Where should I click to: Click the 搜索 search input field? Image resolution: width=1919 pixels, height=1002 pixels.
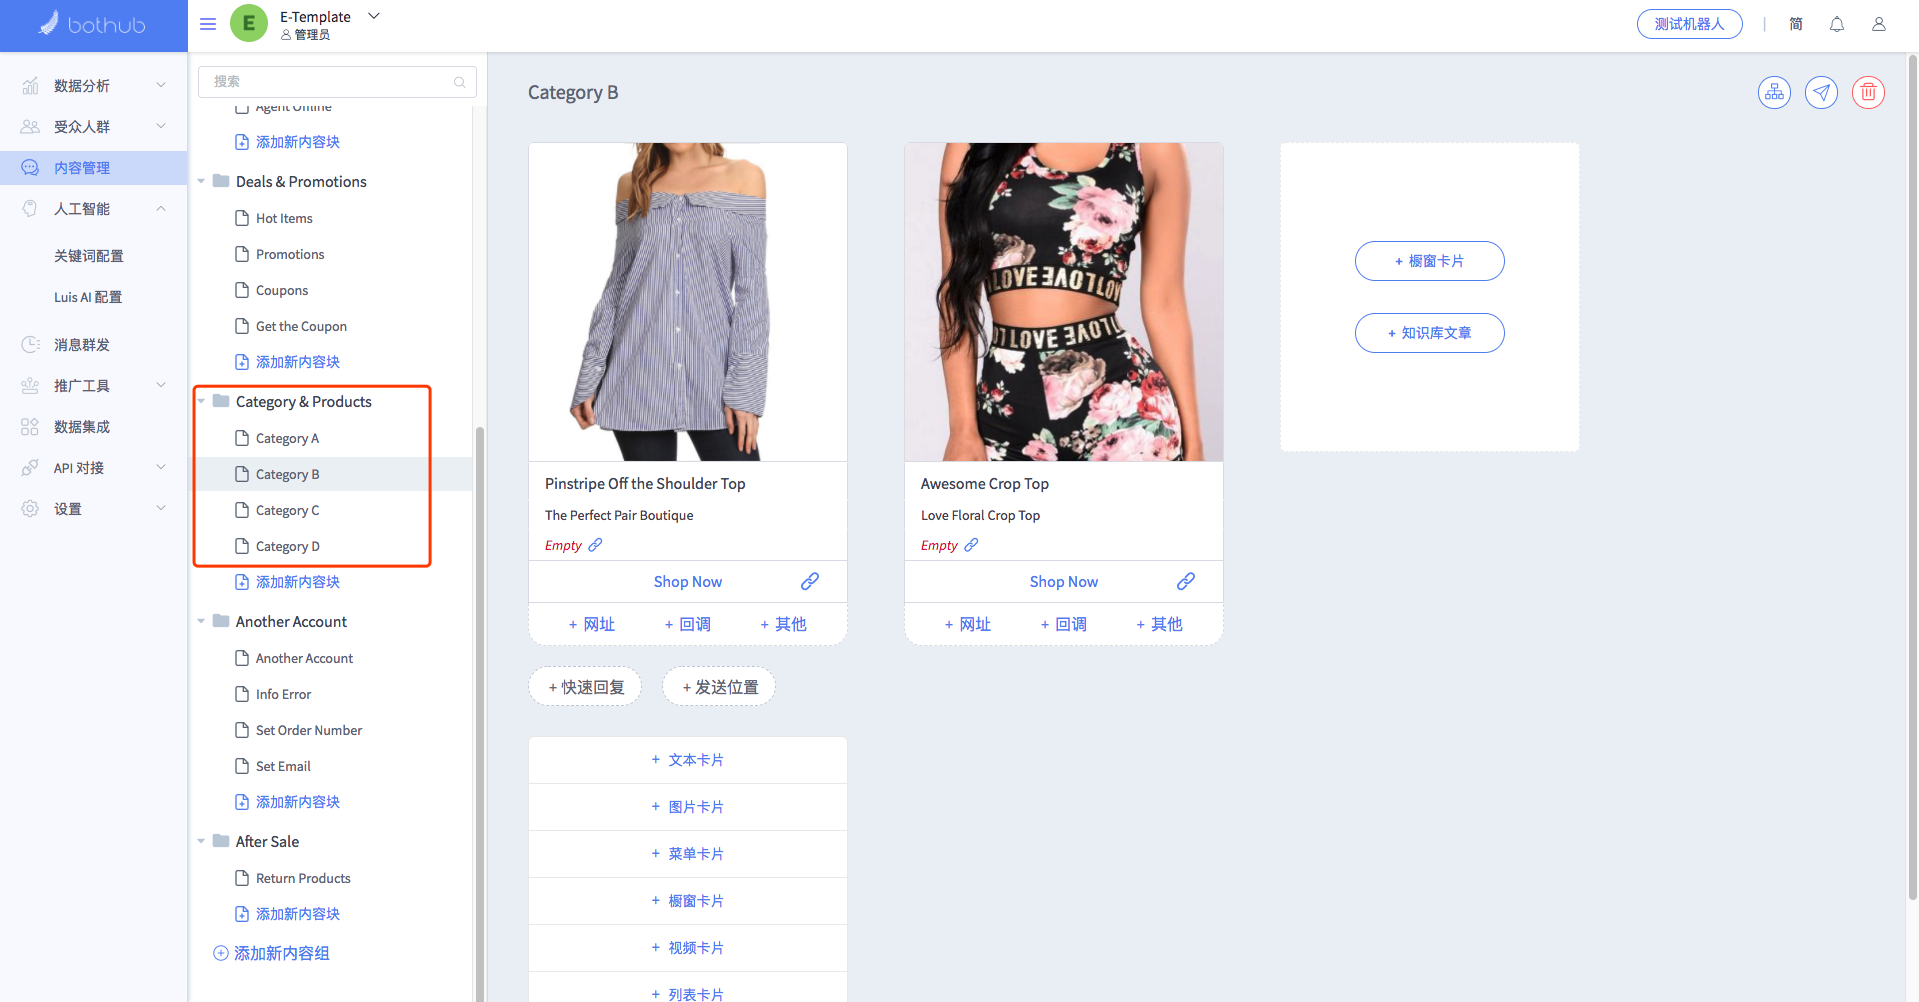tap(337, 82)
